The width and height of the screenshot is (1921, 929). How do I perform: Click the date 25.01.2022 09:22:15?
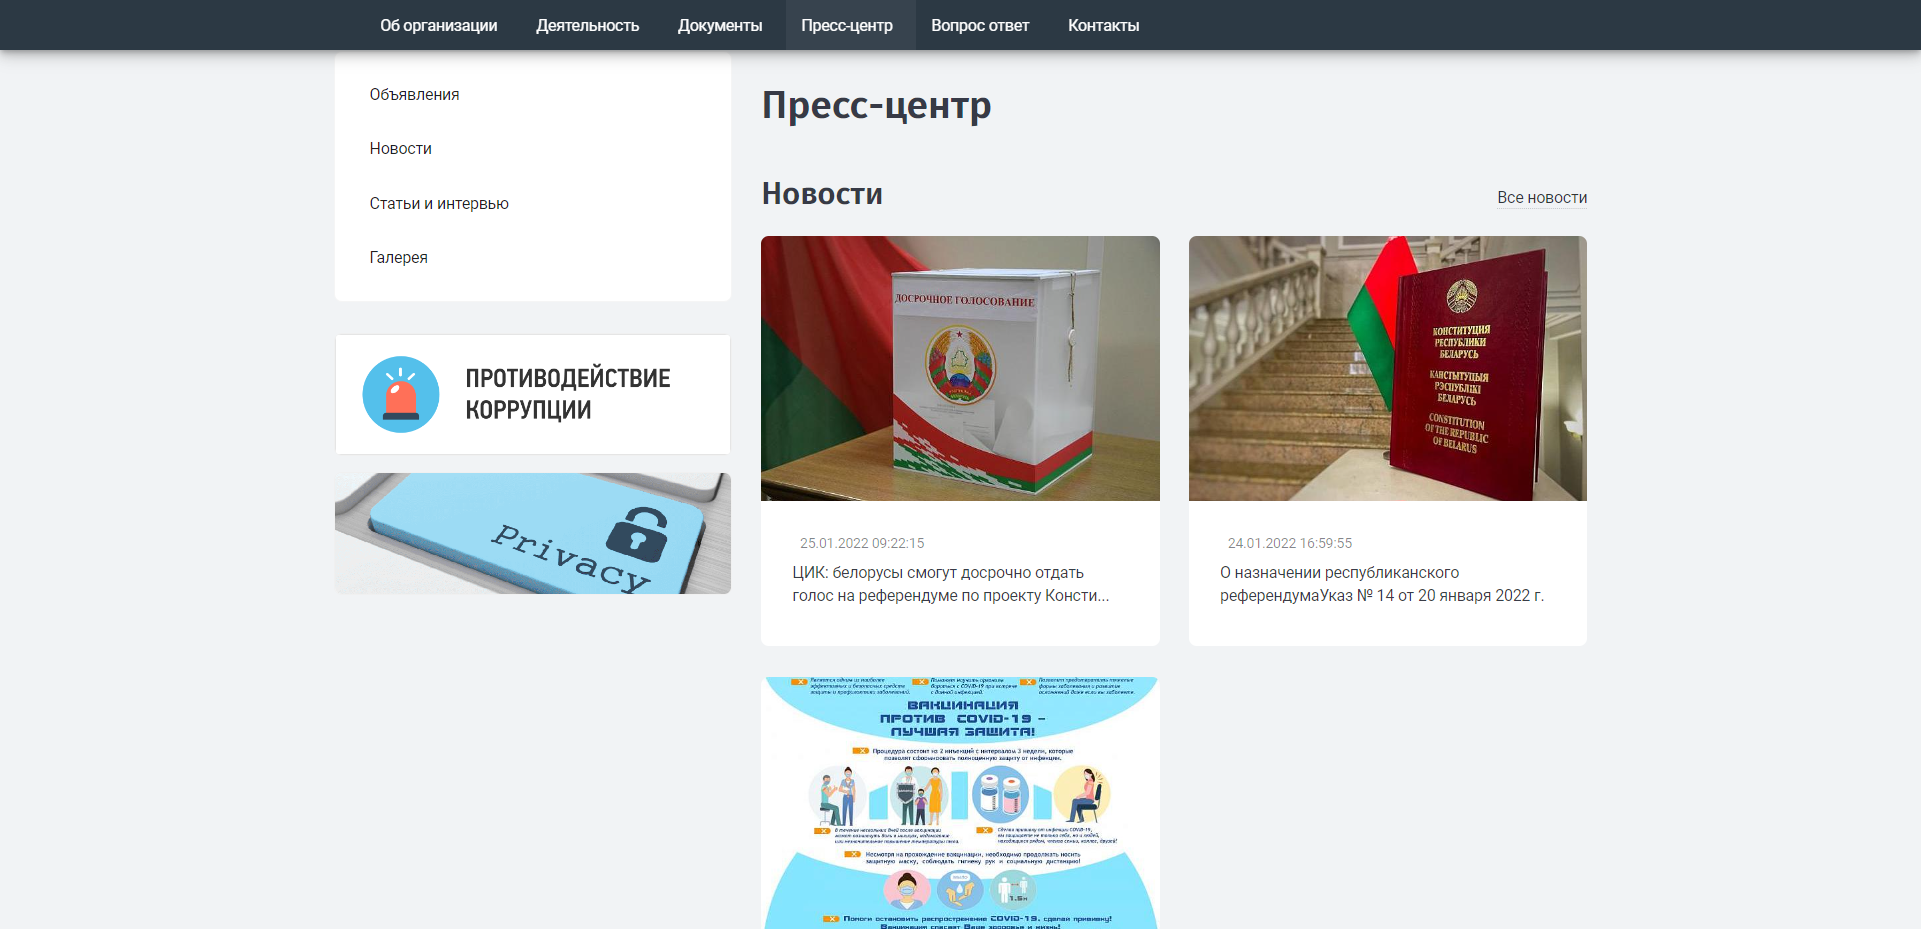pos(862,543)
